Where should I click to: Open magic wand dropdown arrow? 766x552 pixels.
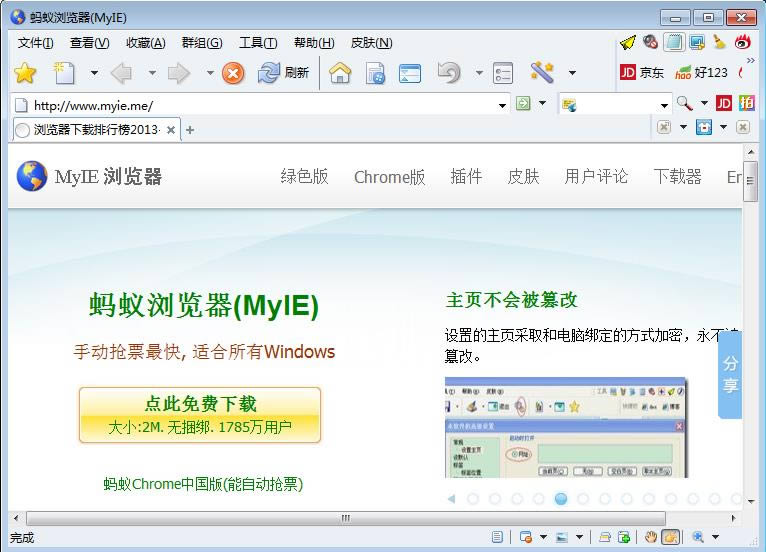tap(572, 73)
